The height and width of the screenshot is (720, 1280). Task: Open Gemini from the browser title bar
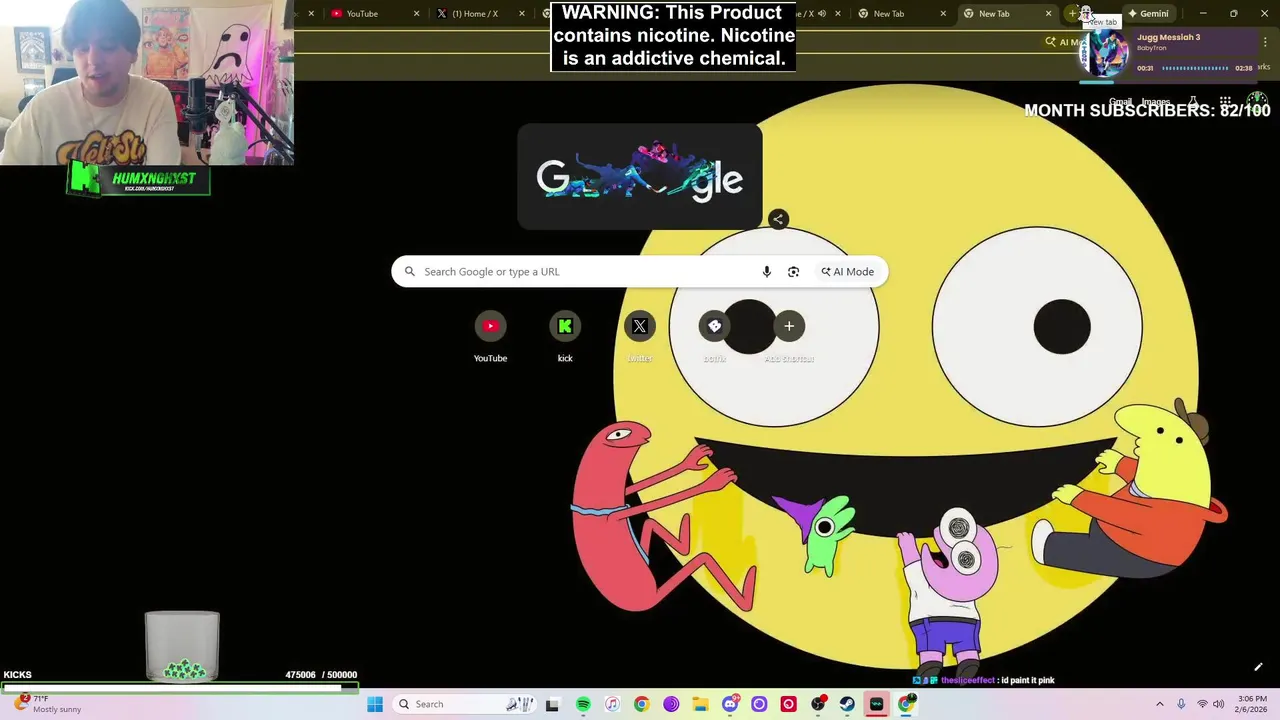click(x=1148, y=14)
